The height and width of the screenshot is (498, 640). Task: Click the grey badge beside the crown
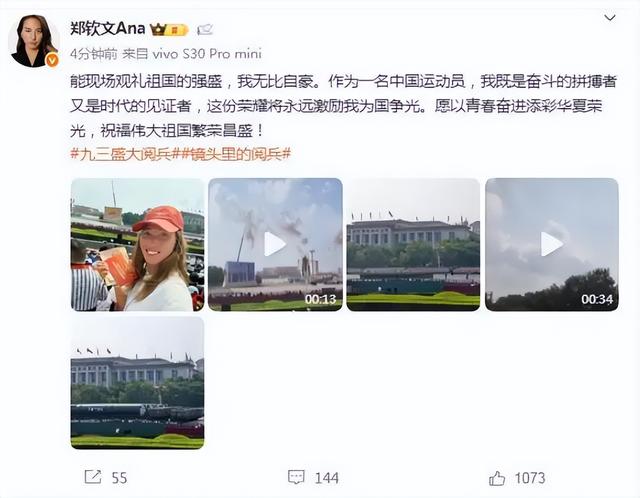[x=205, y=29]
